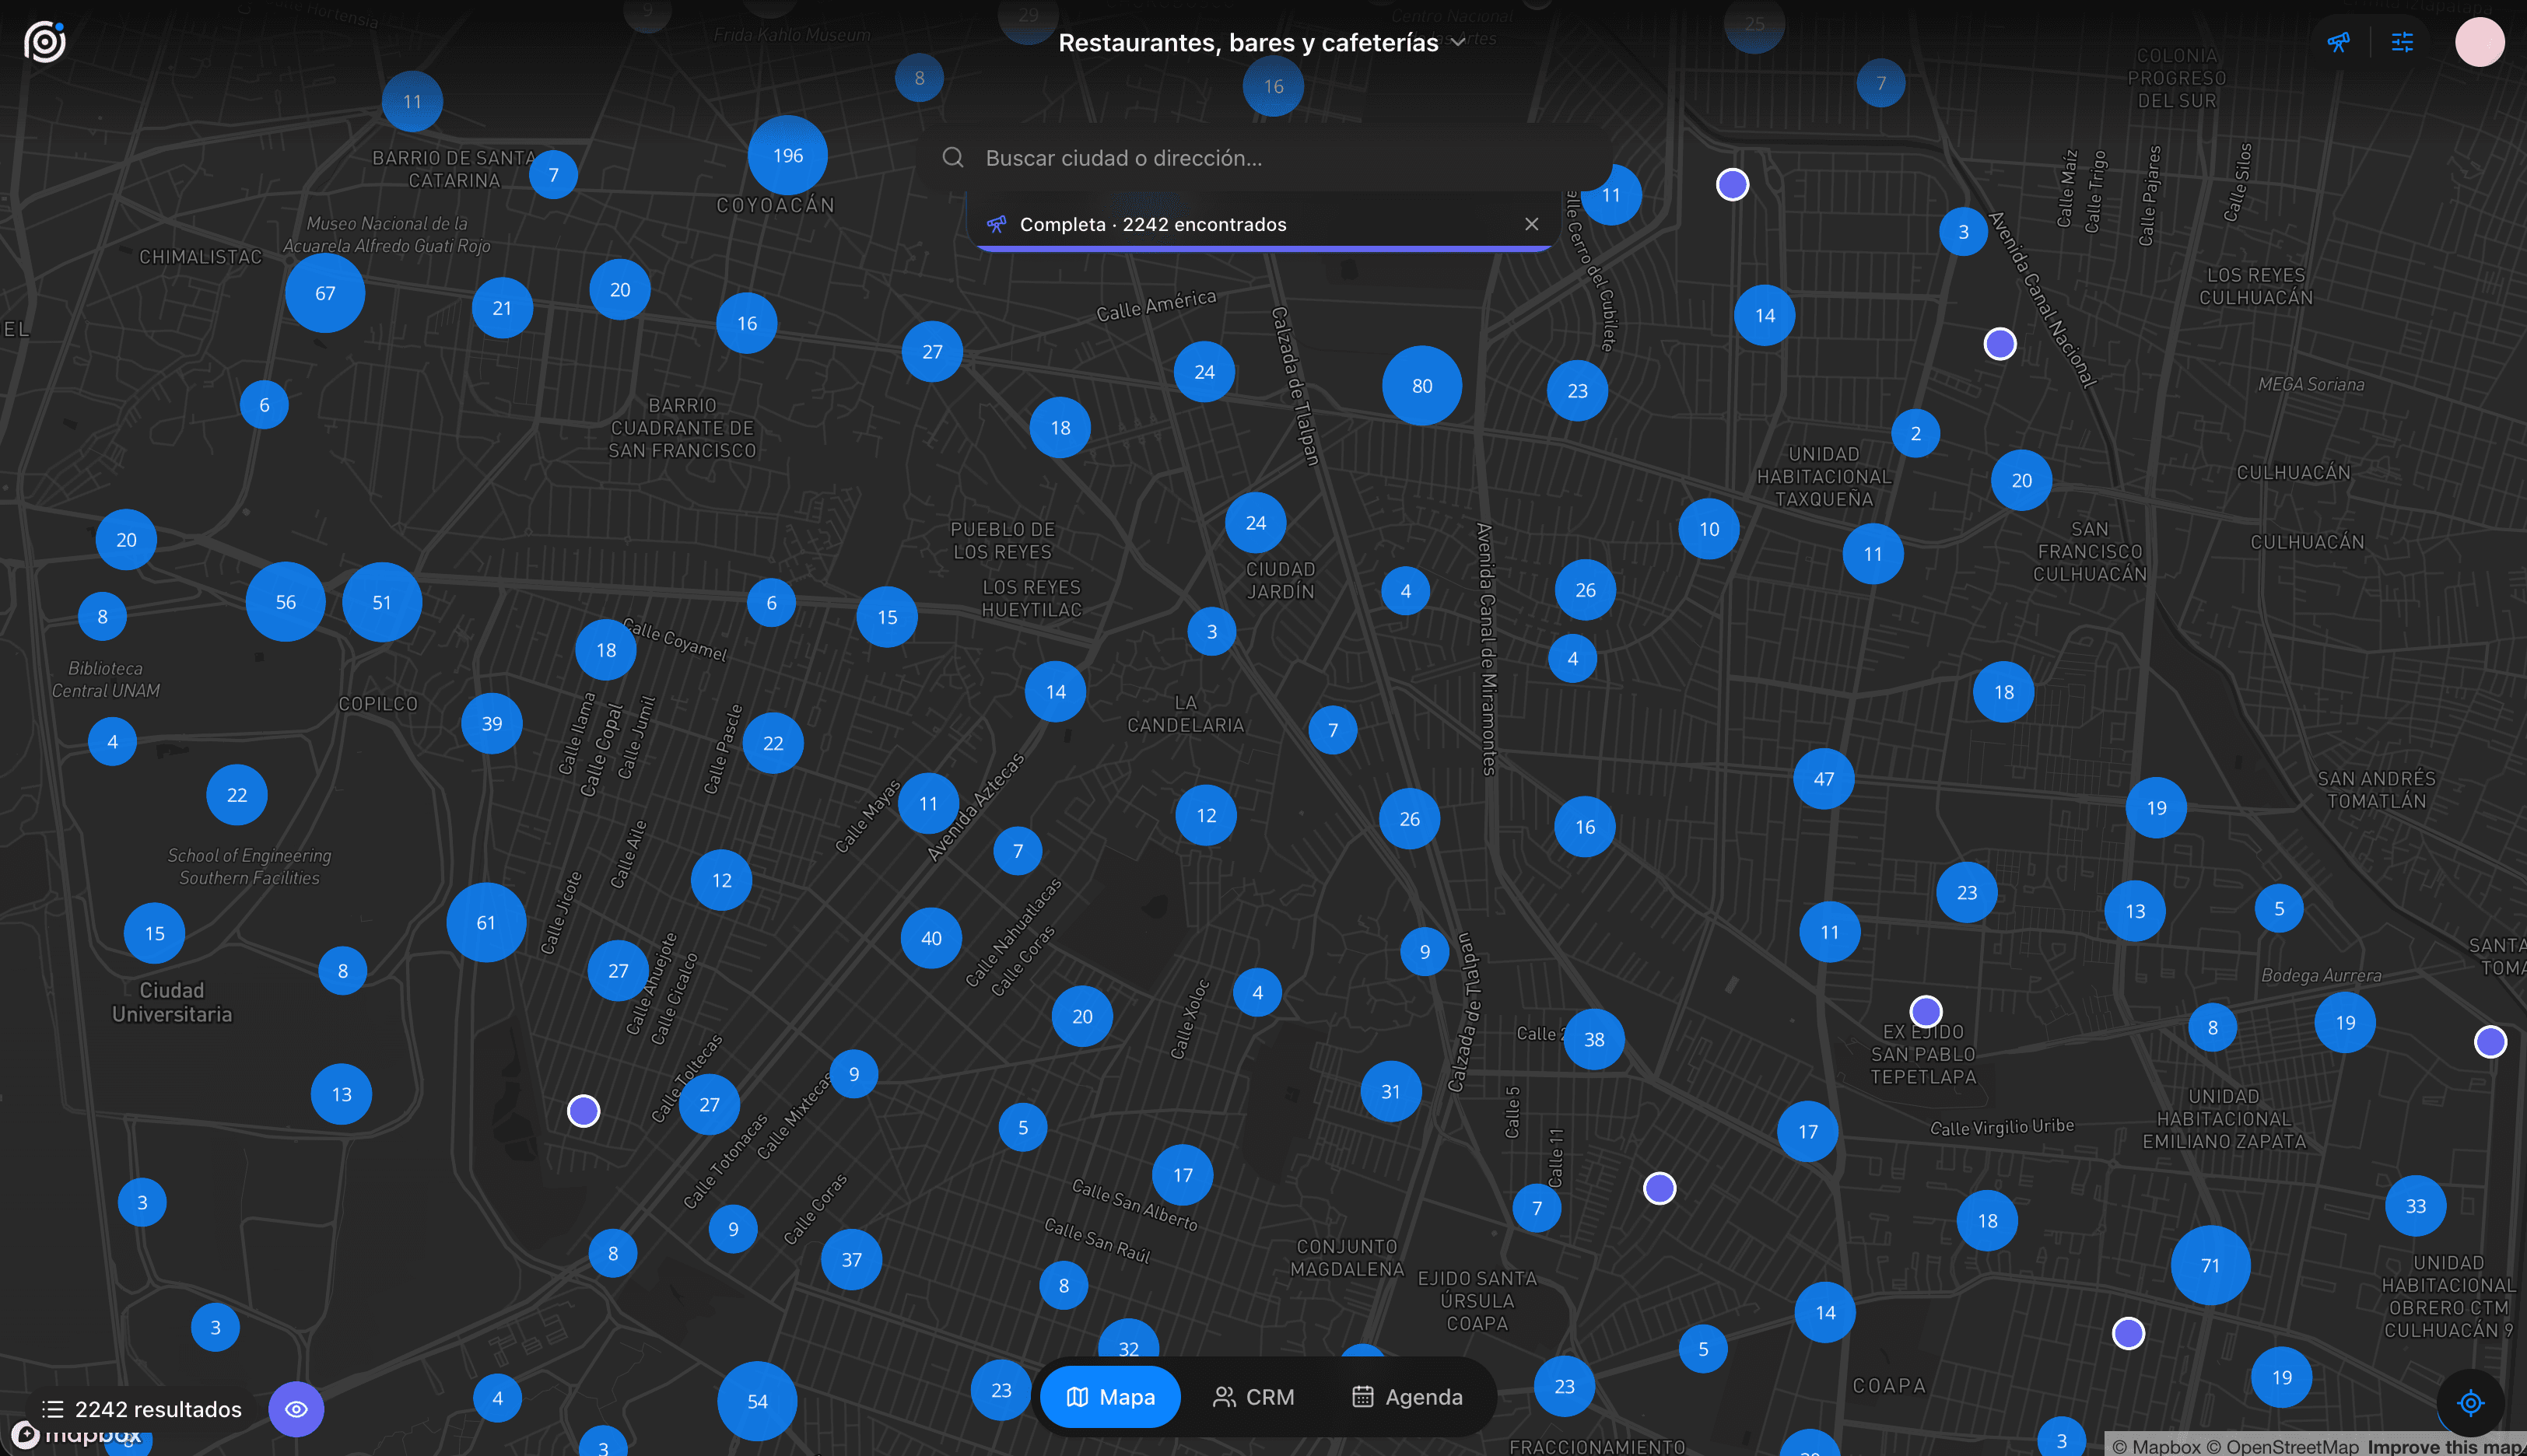Open the 33 cluster marker
This screenshot has height=1456, width=2527.
tap(2416, 1206)
